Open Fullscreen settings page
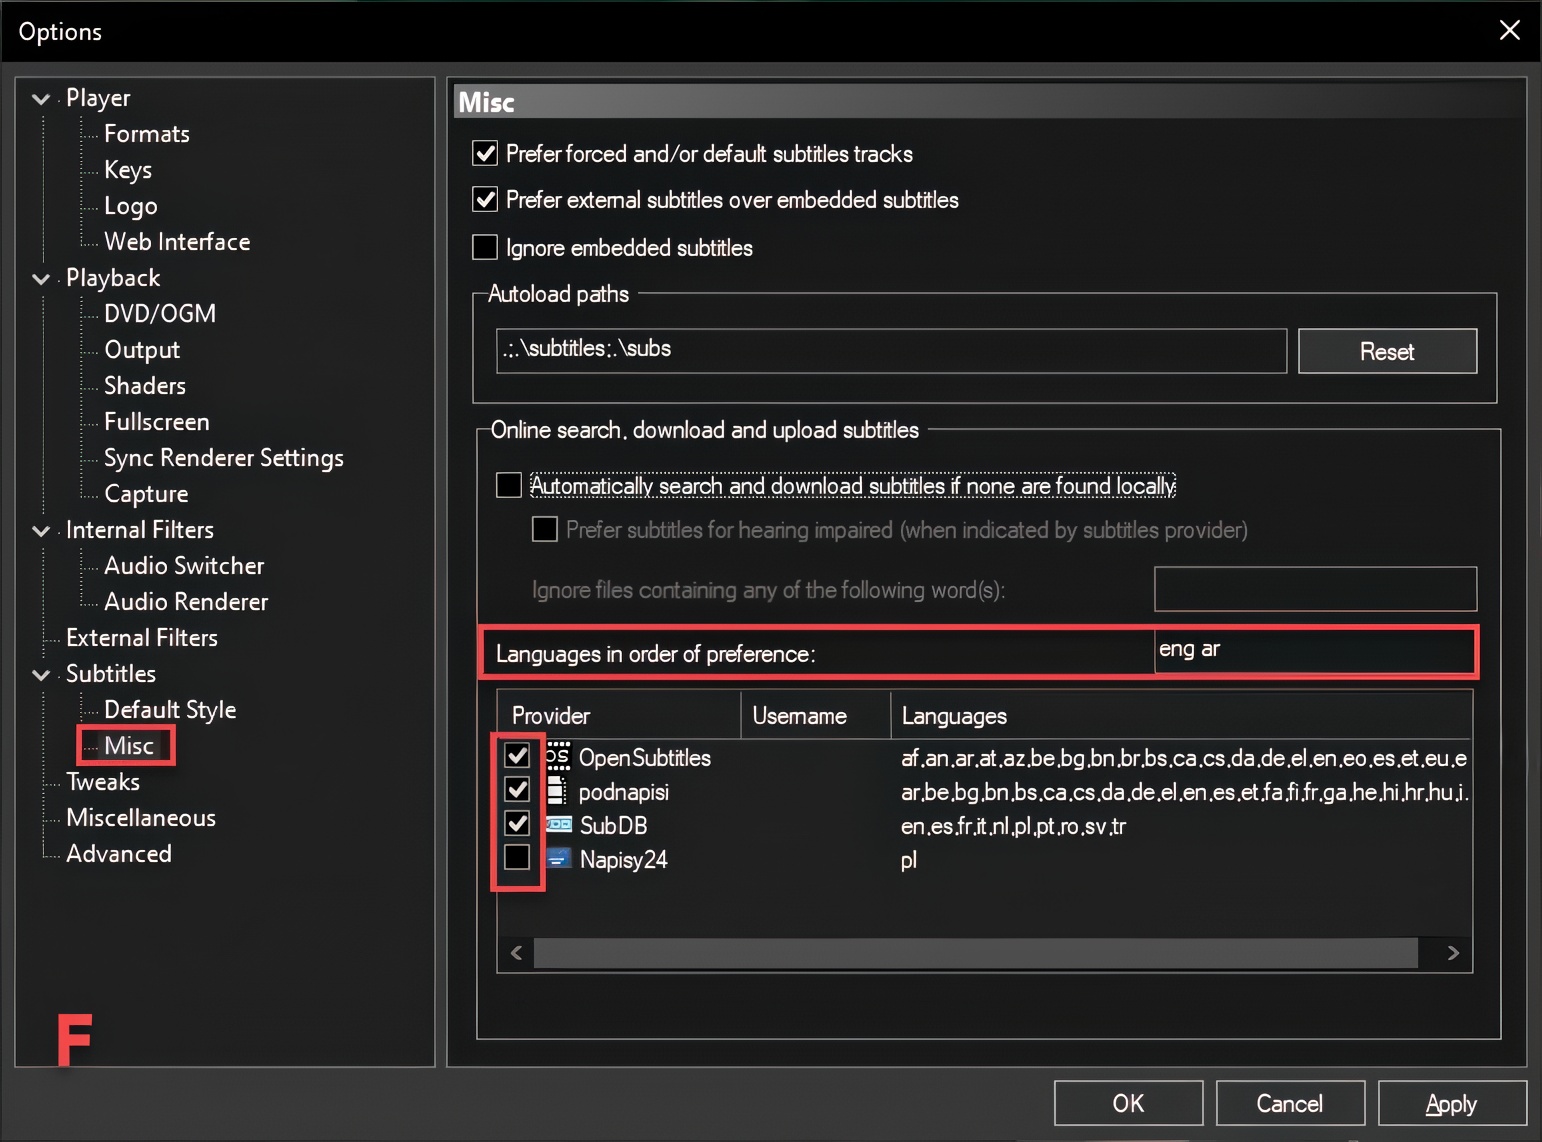 [157, 422]
